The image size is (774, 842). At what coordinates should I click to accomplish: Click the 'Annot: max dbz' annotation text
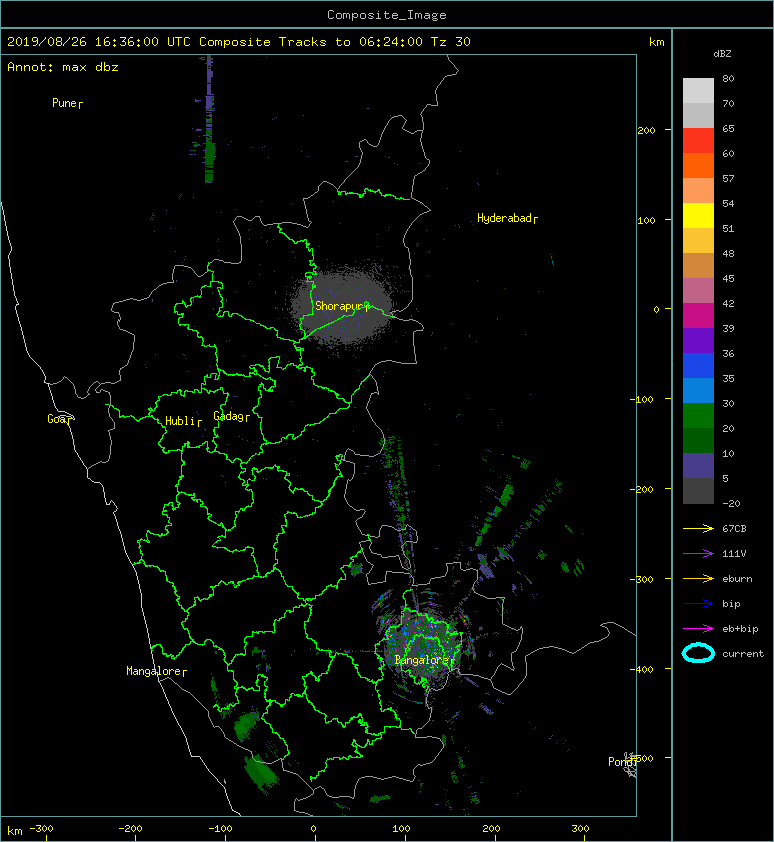(63, 67)
